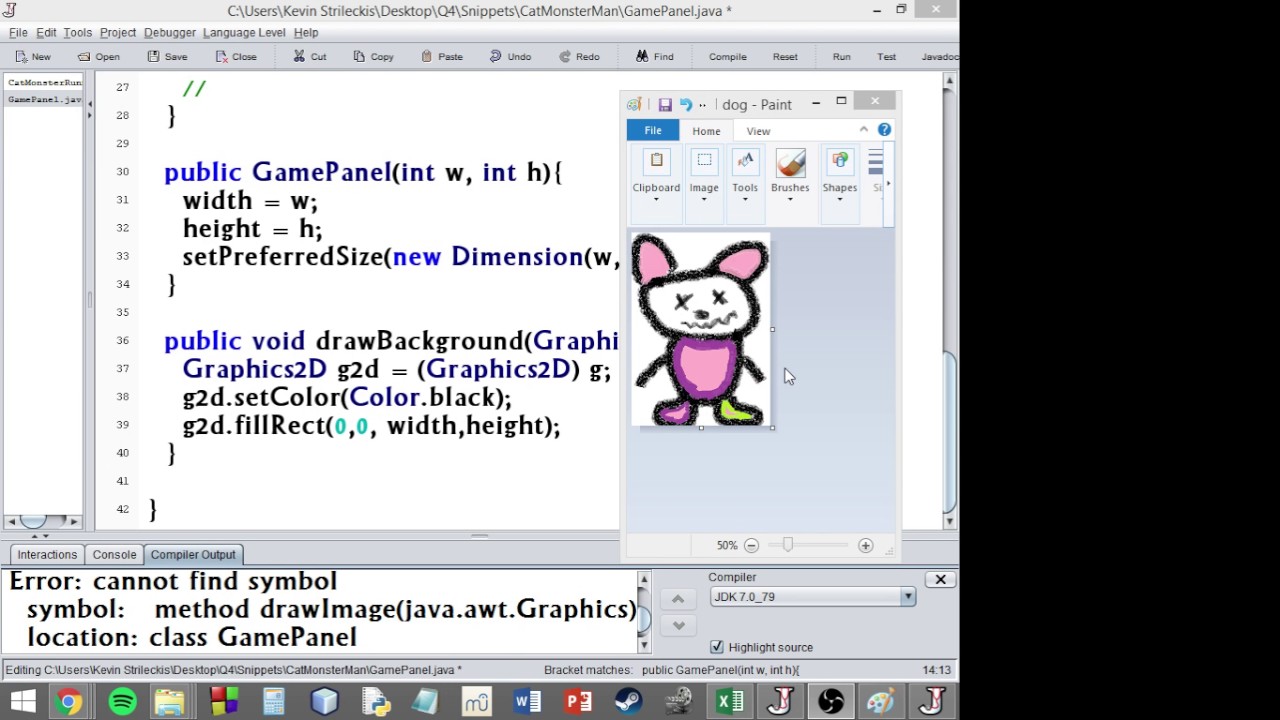Open Word from the taskbar
This screenshot has height=720, width=1280.
(527, 701)
